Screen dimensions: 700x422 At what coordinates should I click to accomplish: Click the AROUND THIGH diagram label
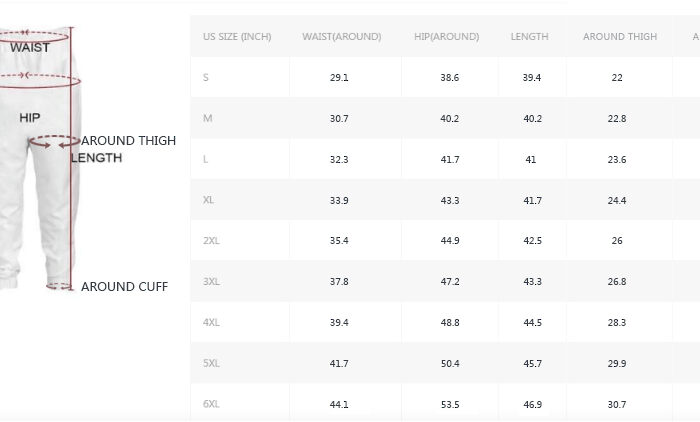point(128,141)
